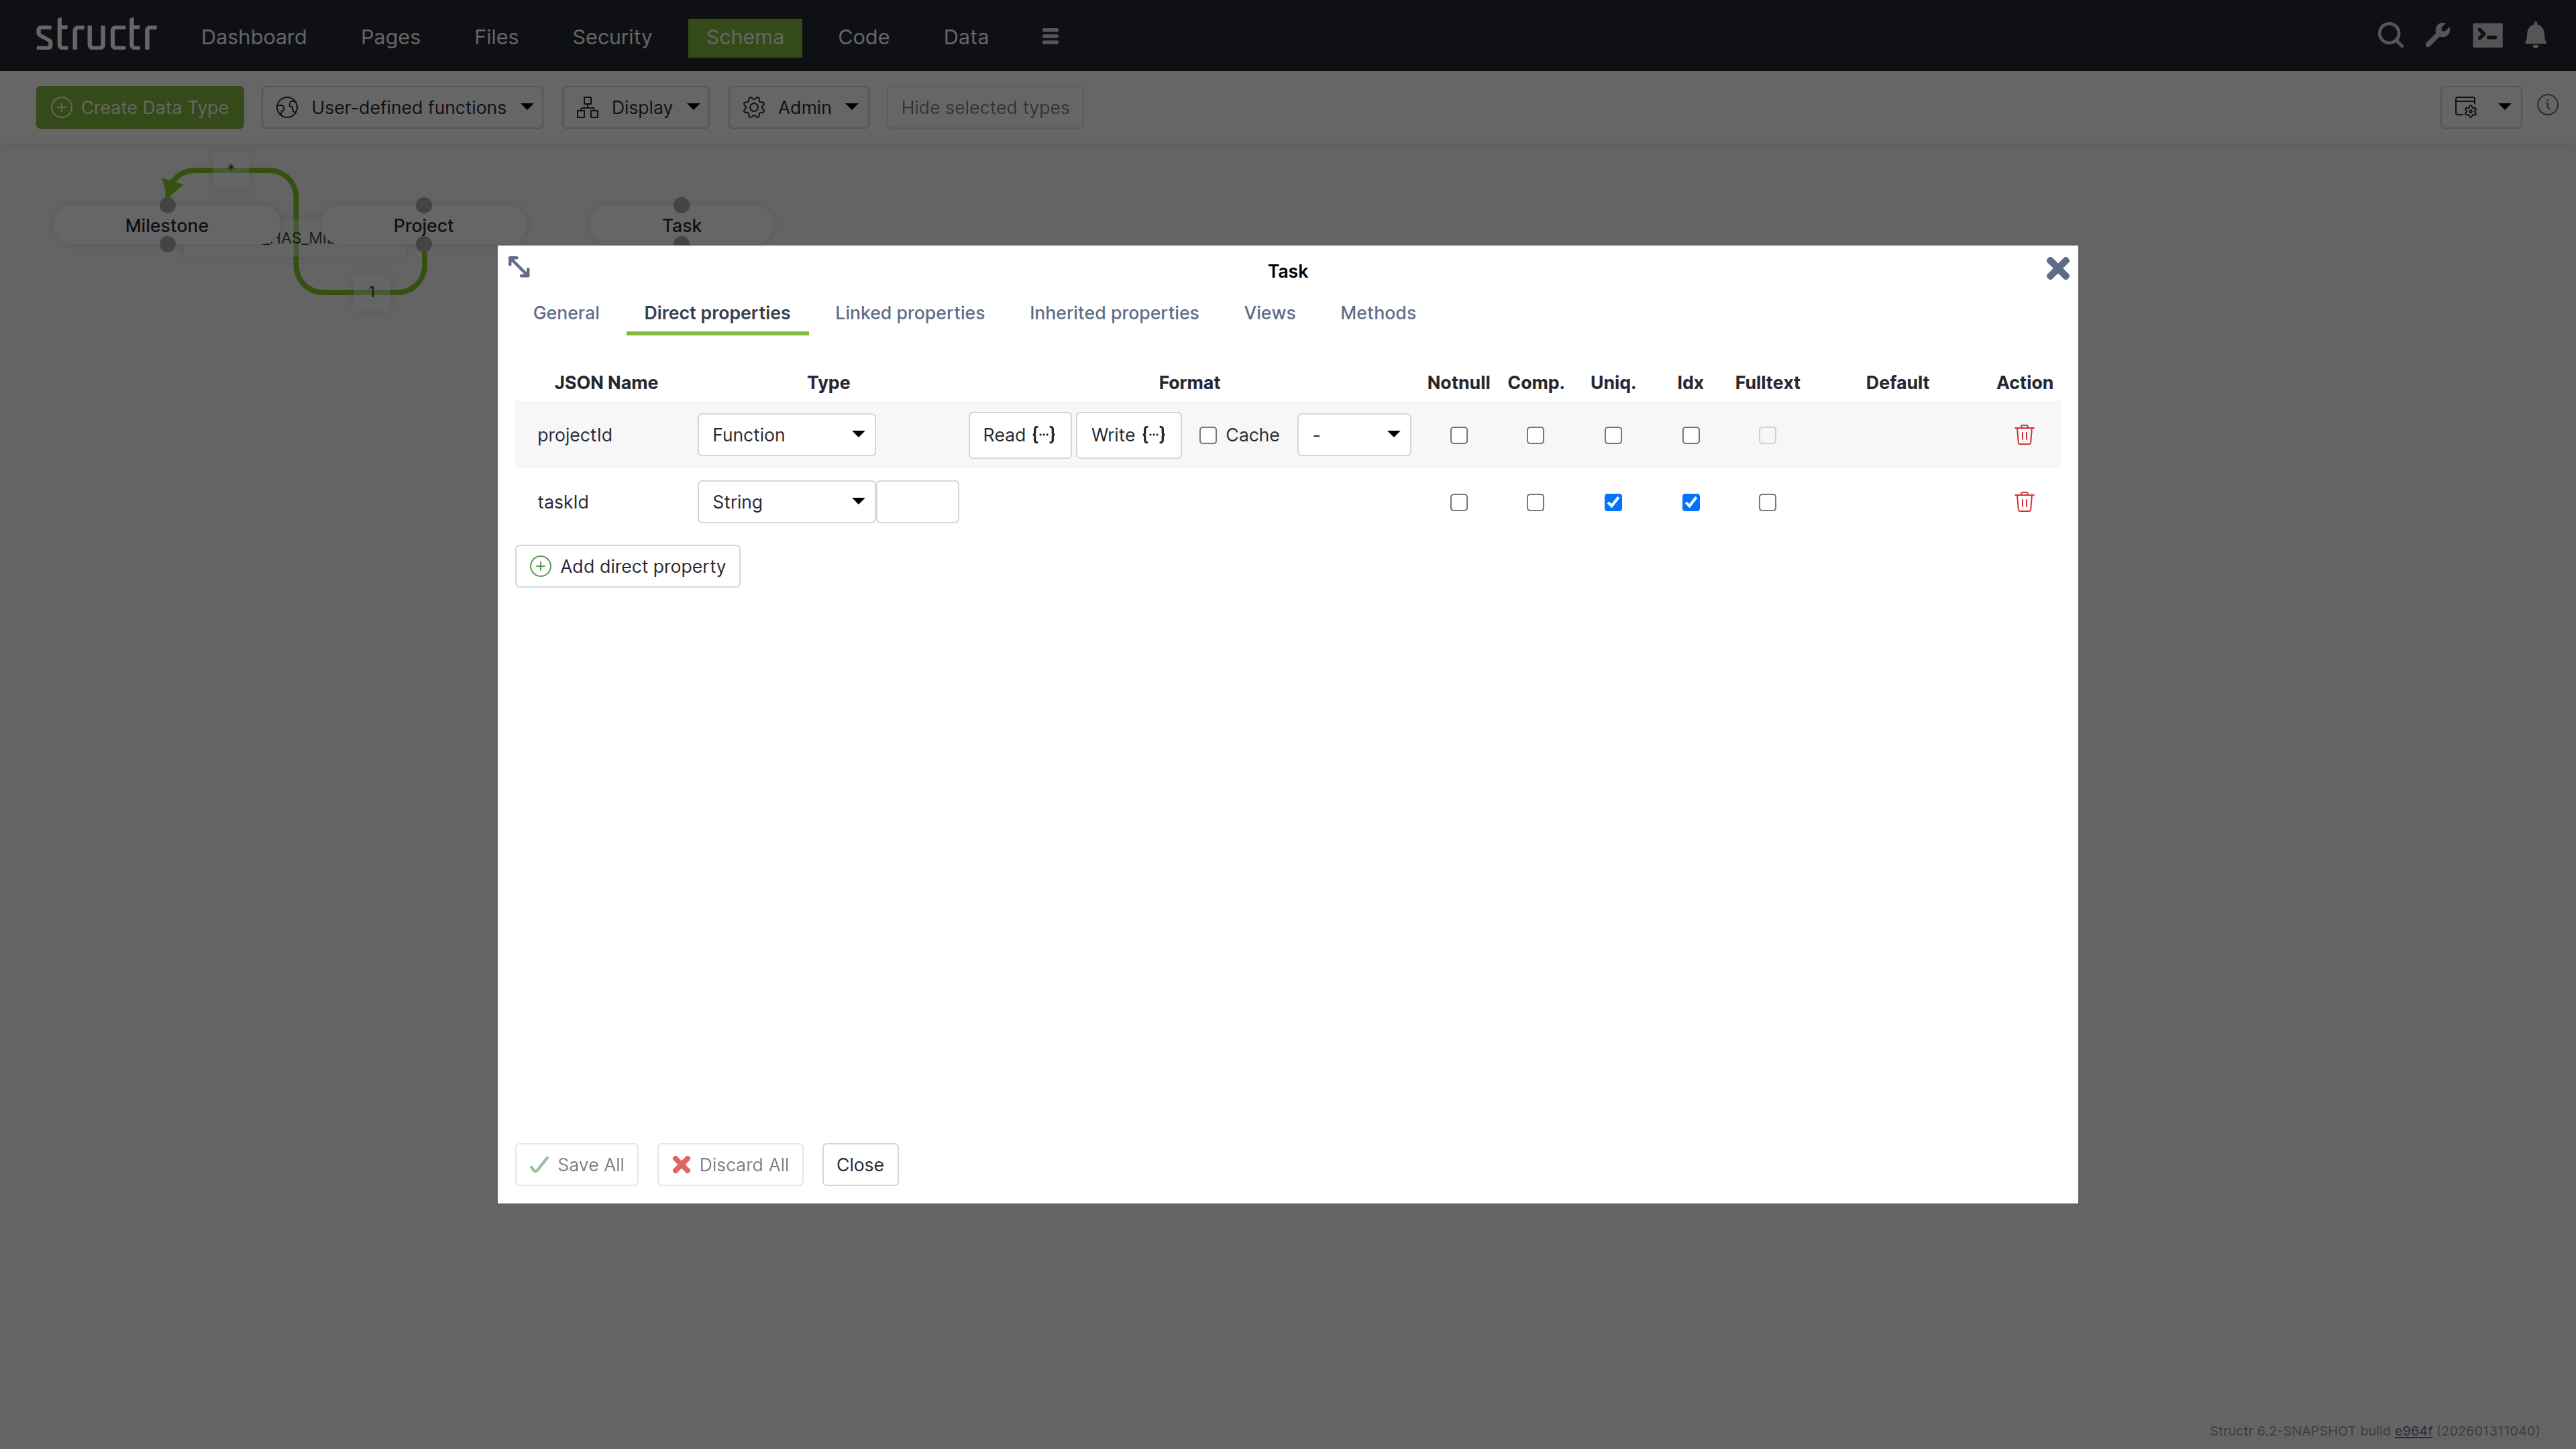Enable the Cache checkbox for projectId

1207,435
